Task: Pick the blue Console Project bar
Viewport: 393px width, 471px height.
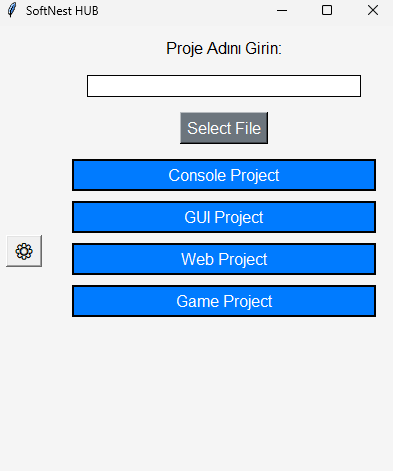Action: pyautogui.click(x=224, y=175)
